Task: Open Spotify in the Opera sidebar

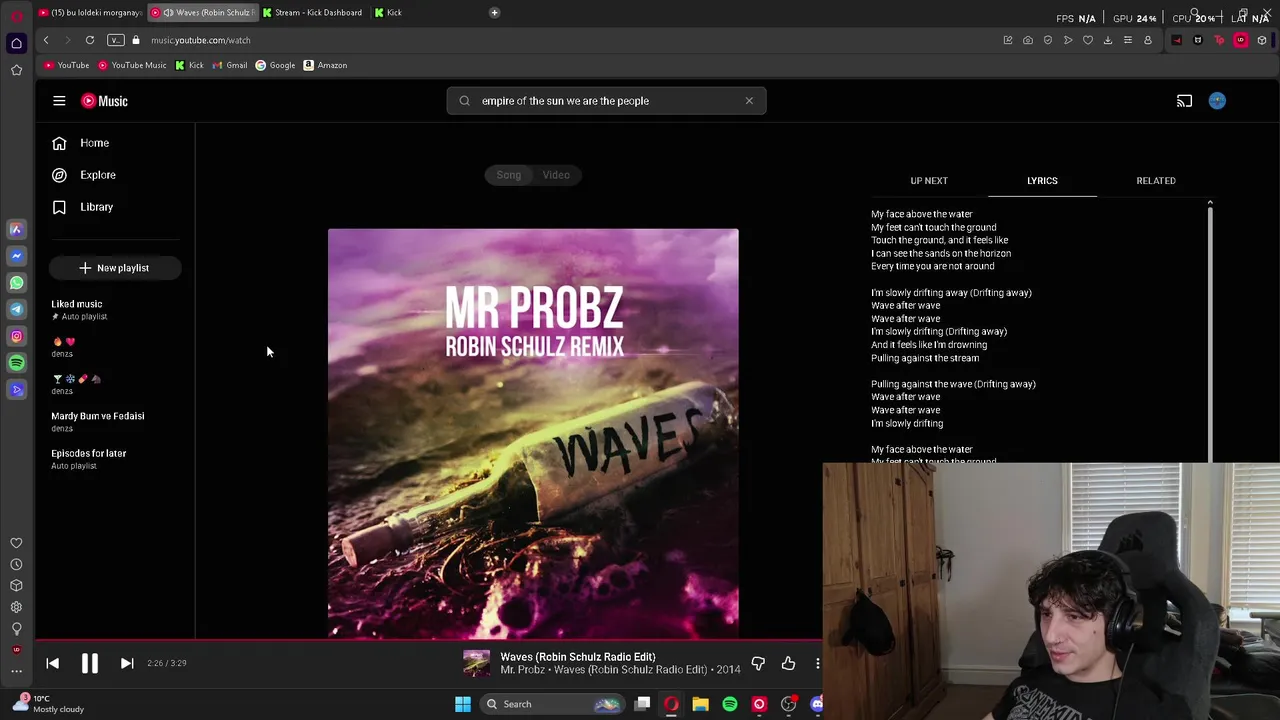Action: 16,363
